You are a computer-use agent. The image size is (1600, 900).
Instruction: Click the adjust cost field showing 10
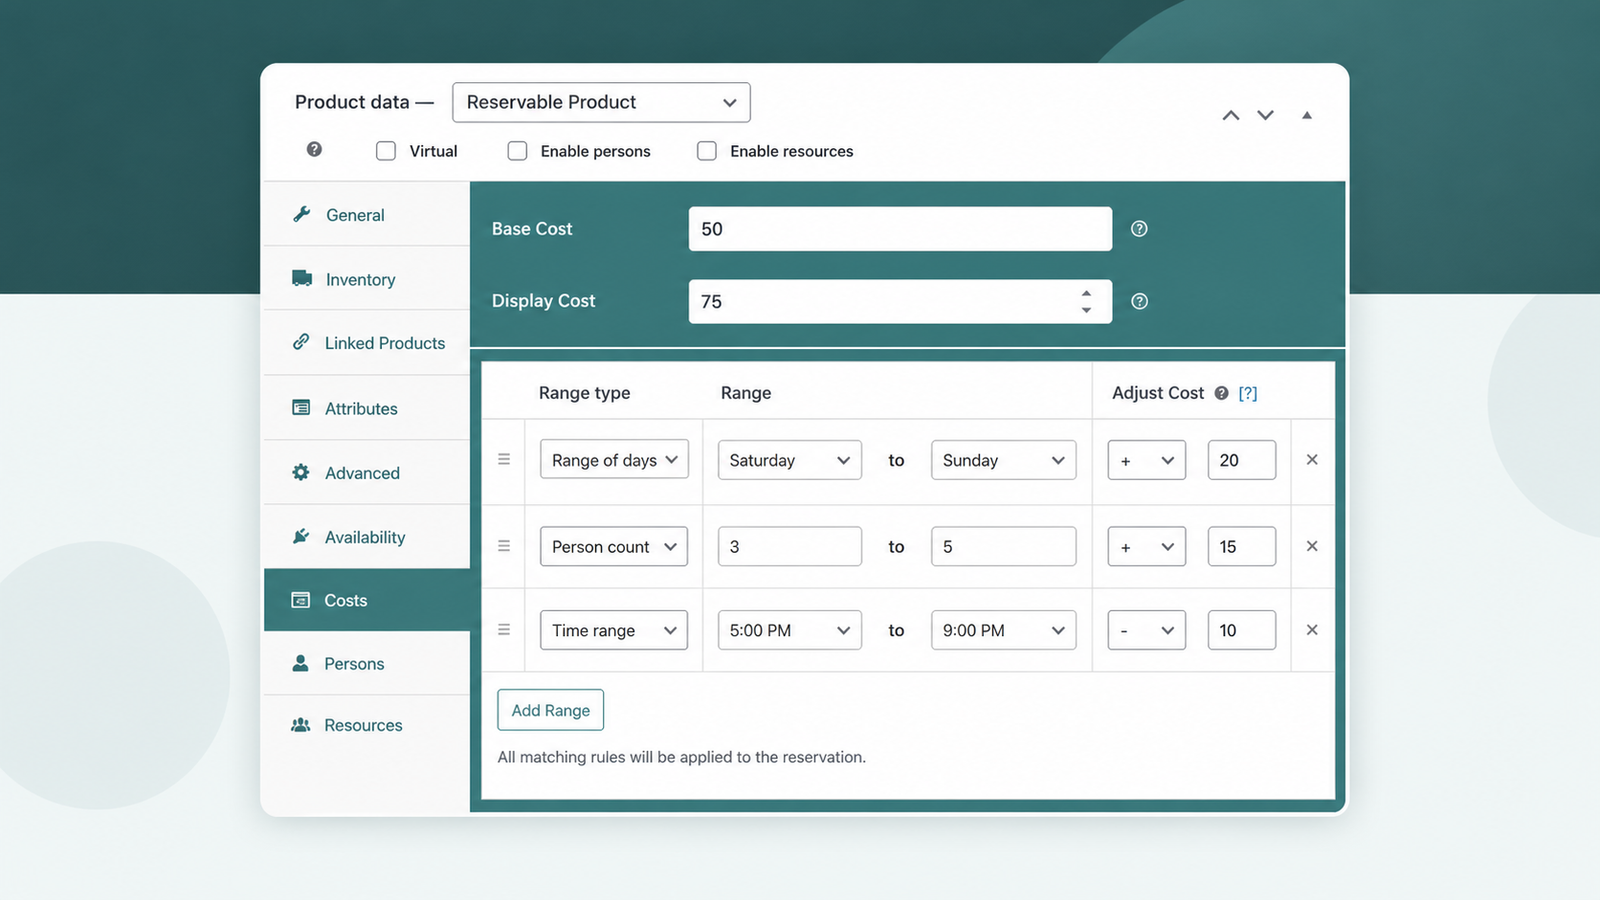[1241, 630]
